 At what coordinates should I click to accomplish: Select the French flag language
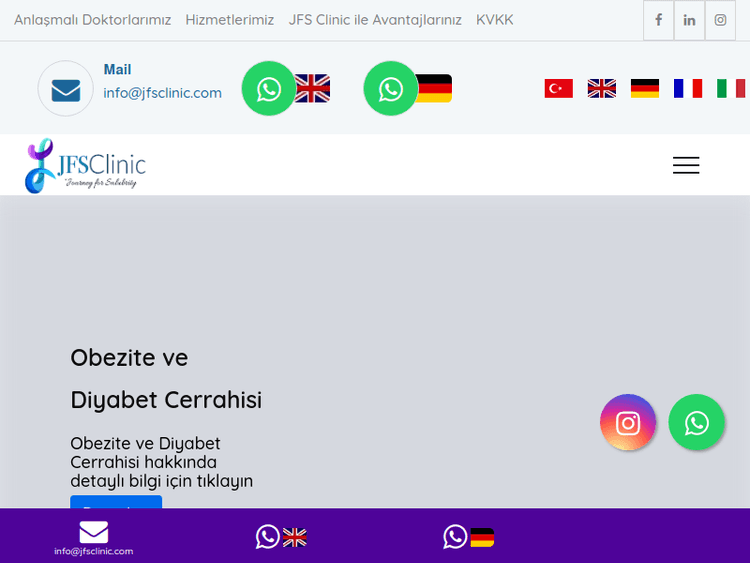coord(688,89)
